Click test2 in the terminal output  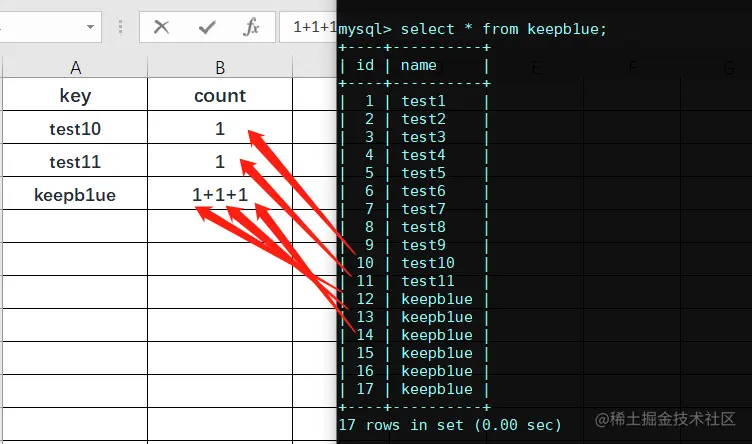tap(423, 119)
